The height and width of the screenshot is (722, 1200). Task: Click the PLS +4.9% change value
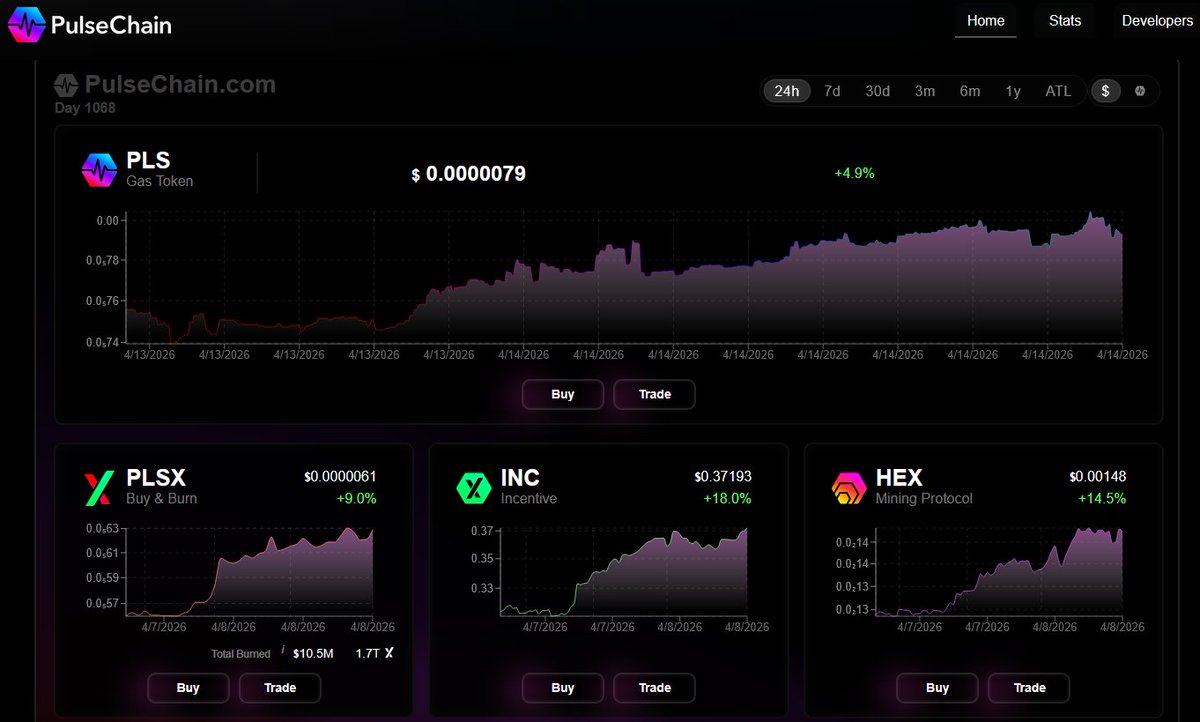pyautogui.click(x=855, y=173)
